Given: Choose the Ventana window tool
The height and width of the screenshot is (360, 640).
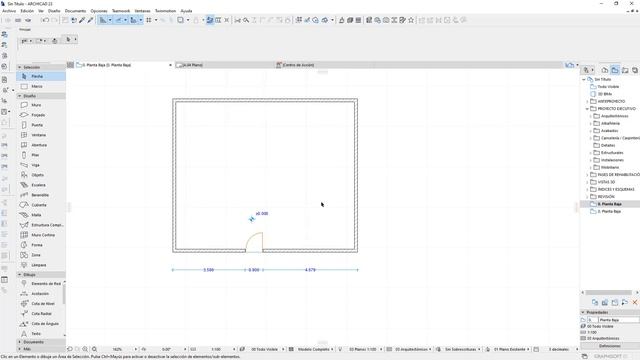Looking at the screenshot, I should tap(41, 135).
